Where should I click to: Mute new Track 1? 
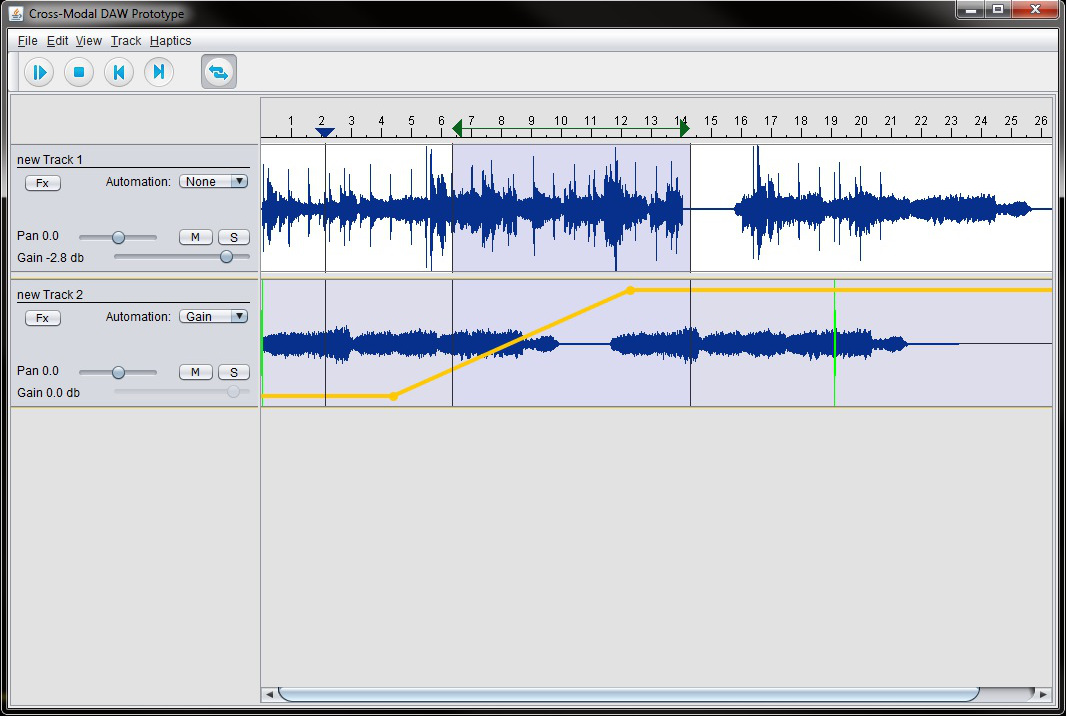195,237
